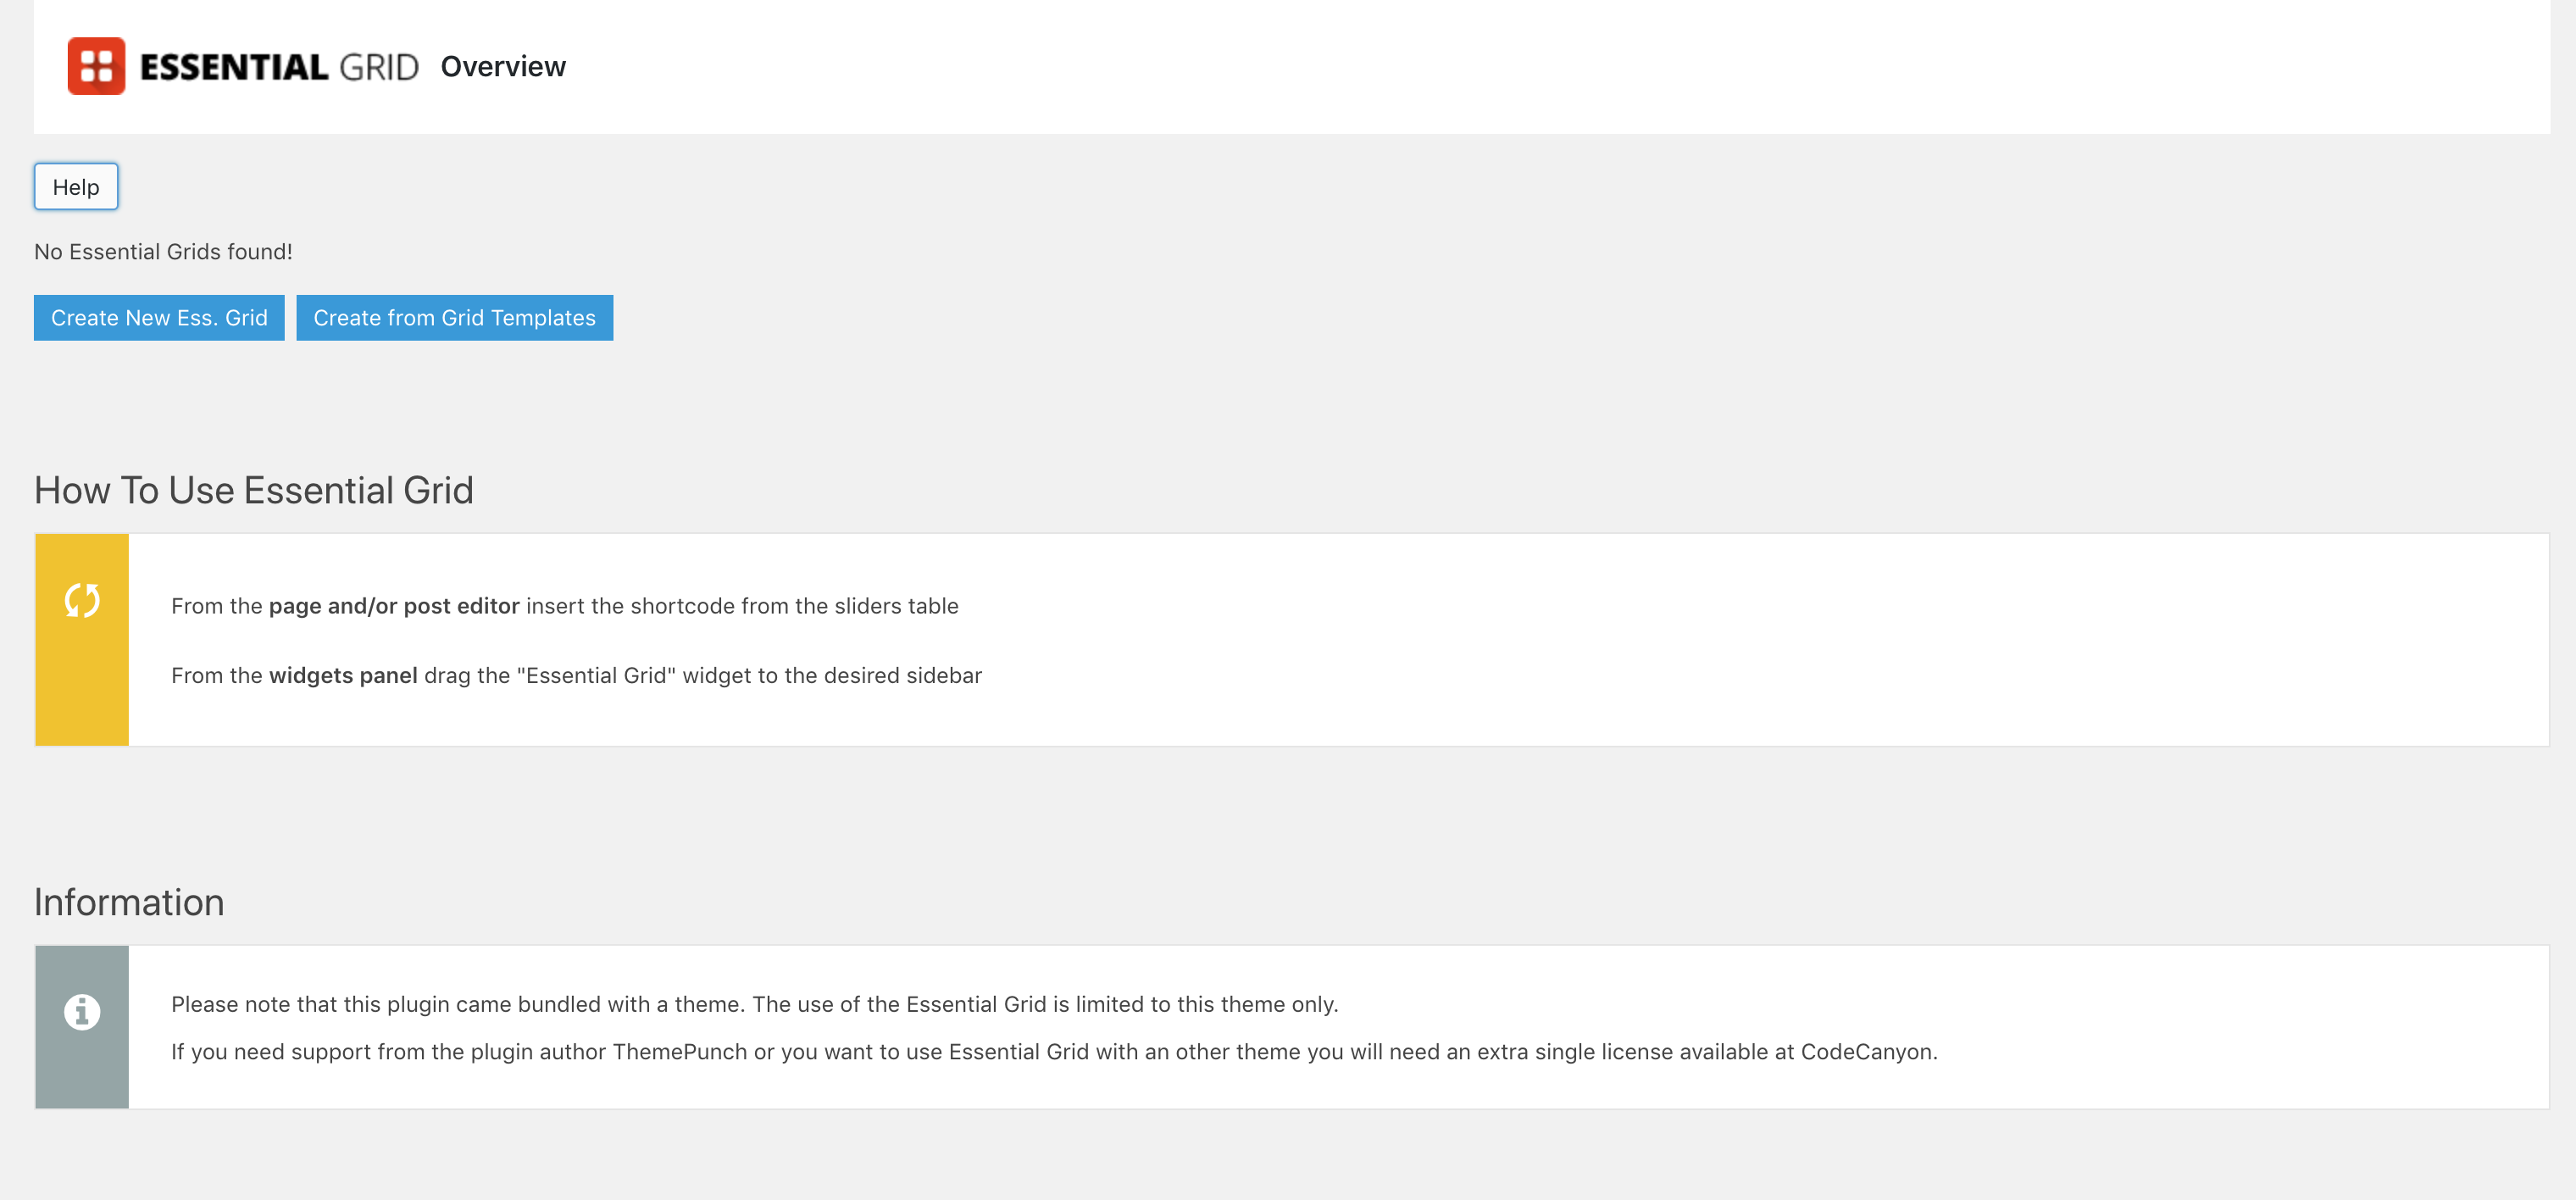Screen dimensions: 2576x1200
Task: Click the yellow sidebar of the how-to box
Action: click(82, 639)
